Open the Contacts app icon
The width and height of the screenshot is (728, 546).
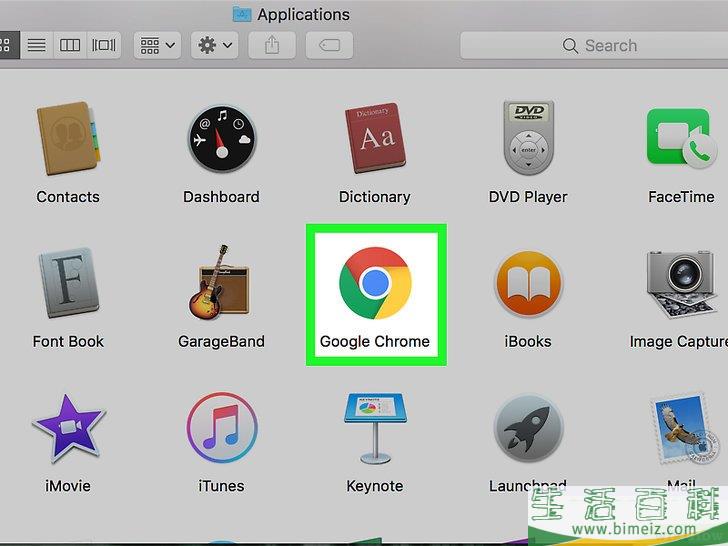tap(68, 138)
